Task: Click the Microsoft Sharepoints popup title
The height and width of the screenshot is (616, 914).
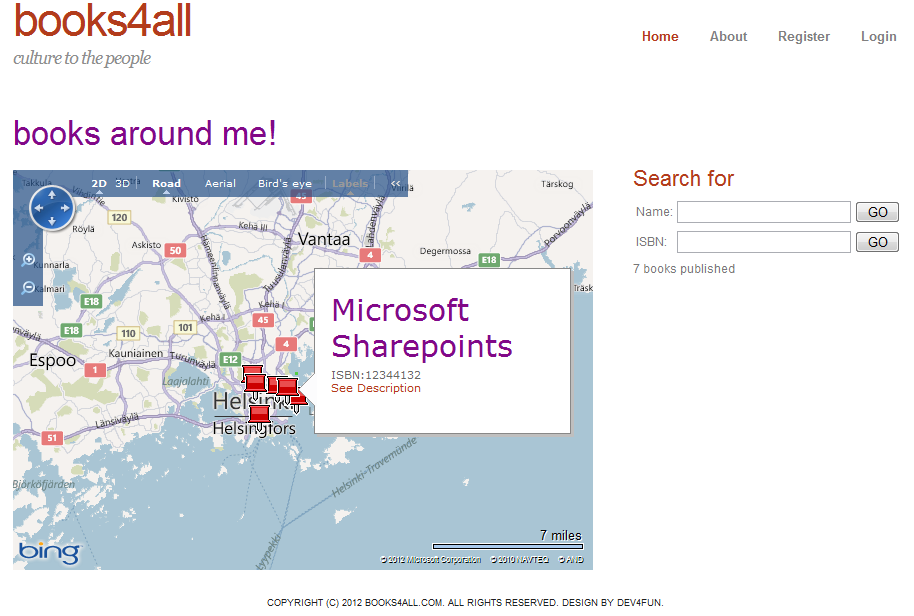Action: click(x=421, y=328)
